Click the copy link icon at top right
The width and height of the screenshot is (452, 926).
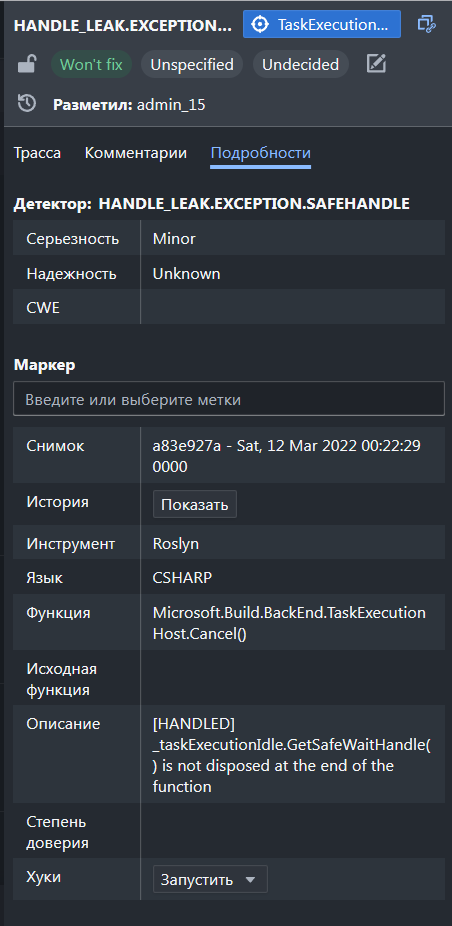pos(426,24)
